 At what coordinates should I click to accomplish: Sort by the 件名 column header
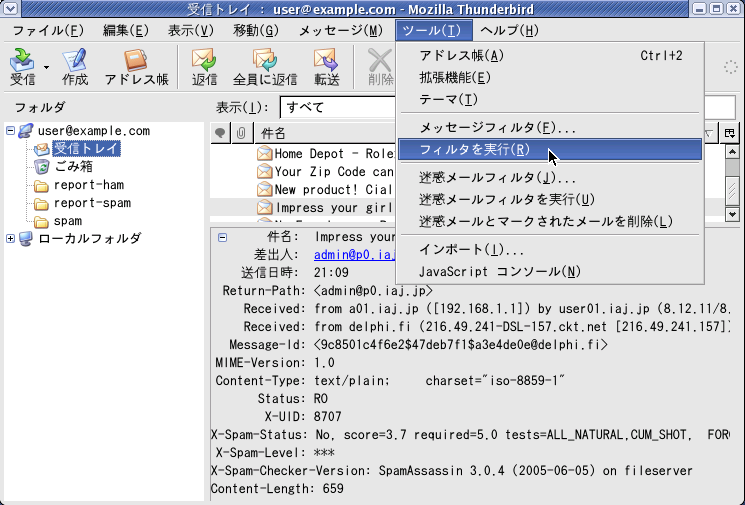pyautogui.click(x=325, y=133)
